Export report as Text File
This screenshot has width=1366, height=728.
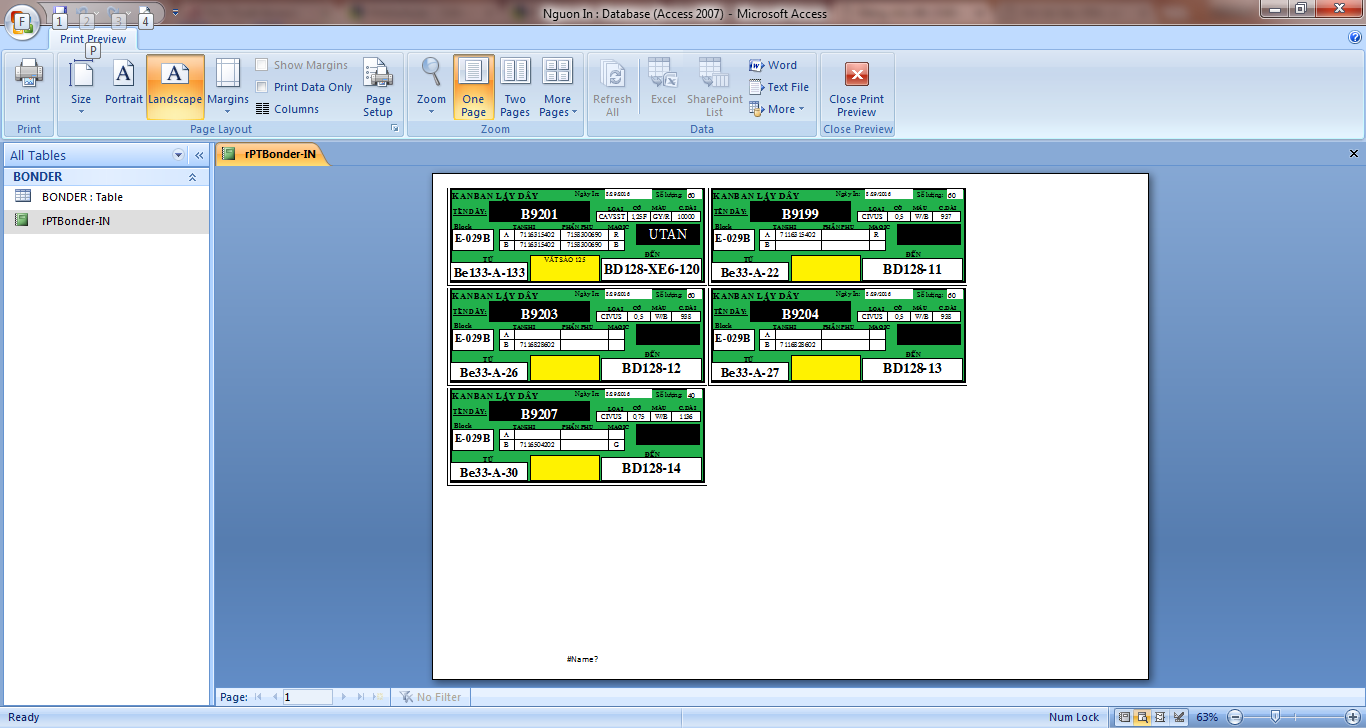coord(779,87)
